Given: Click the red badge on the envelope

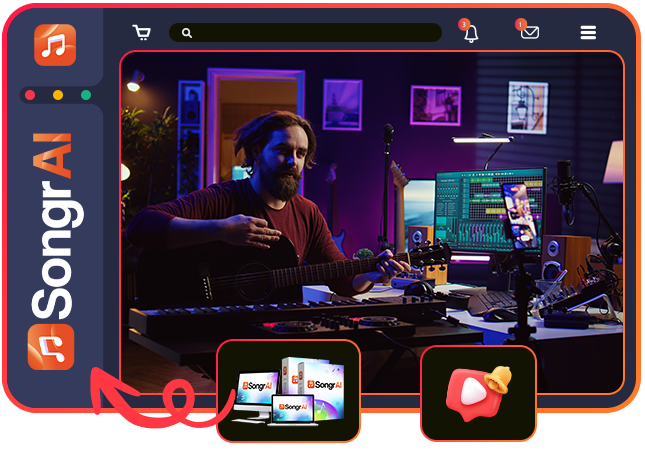Looking at the screenshot, I should 521,24.
